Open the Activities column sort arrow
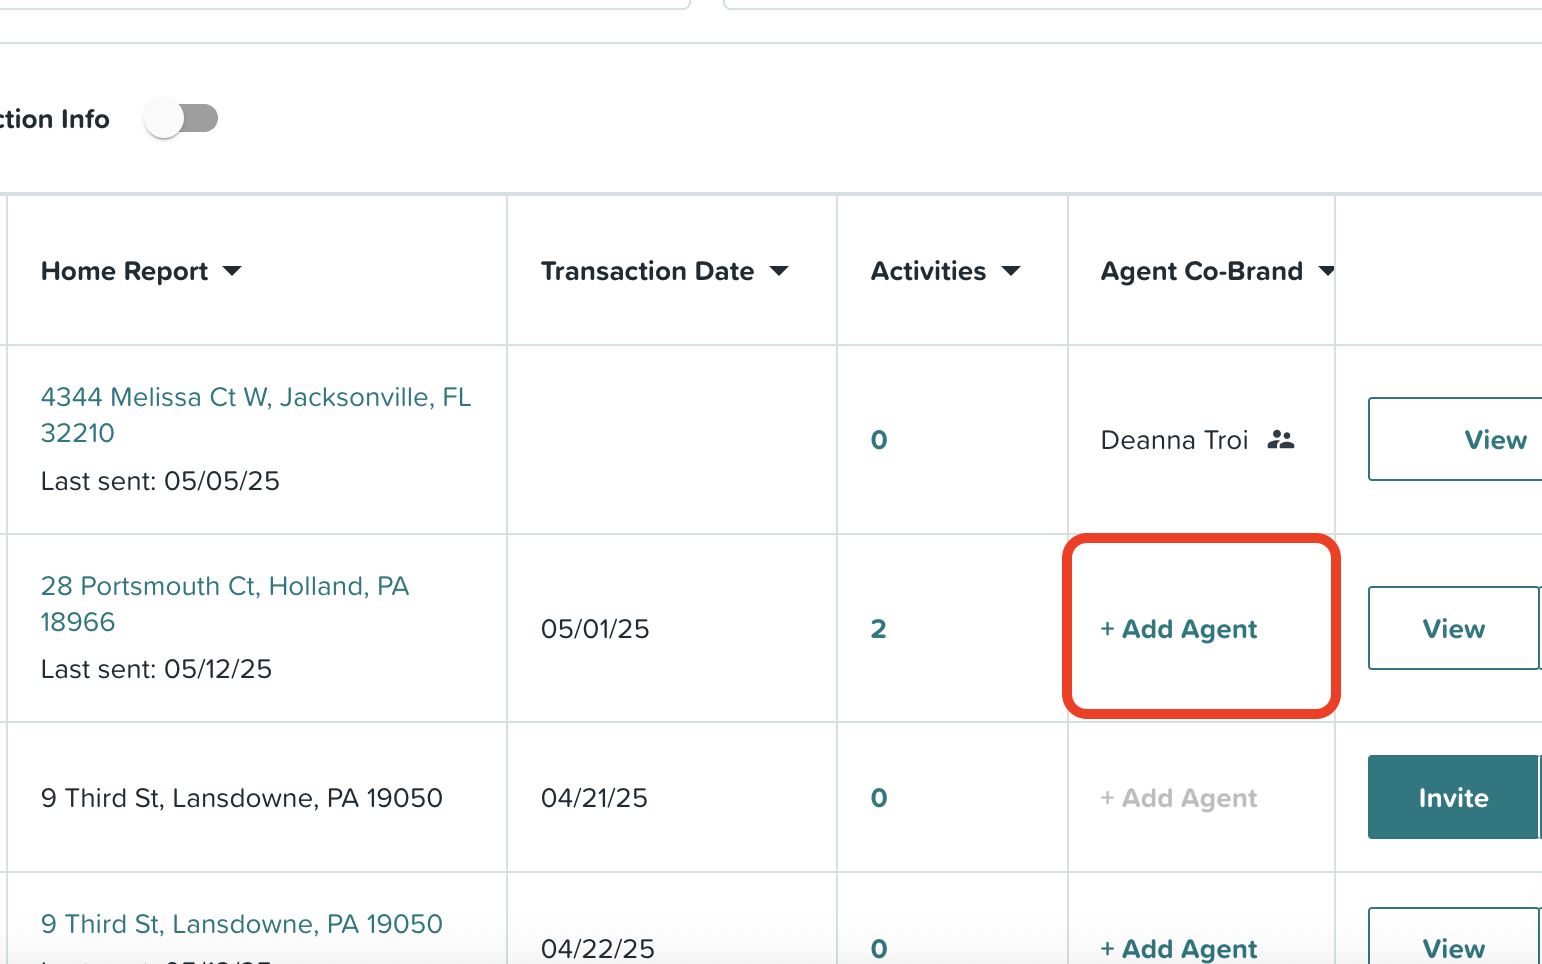1542x964 pixels. pyautogui.click(x=1011, y=271)
